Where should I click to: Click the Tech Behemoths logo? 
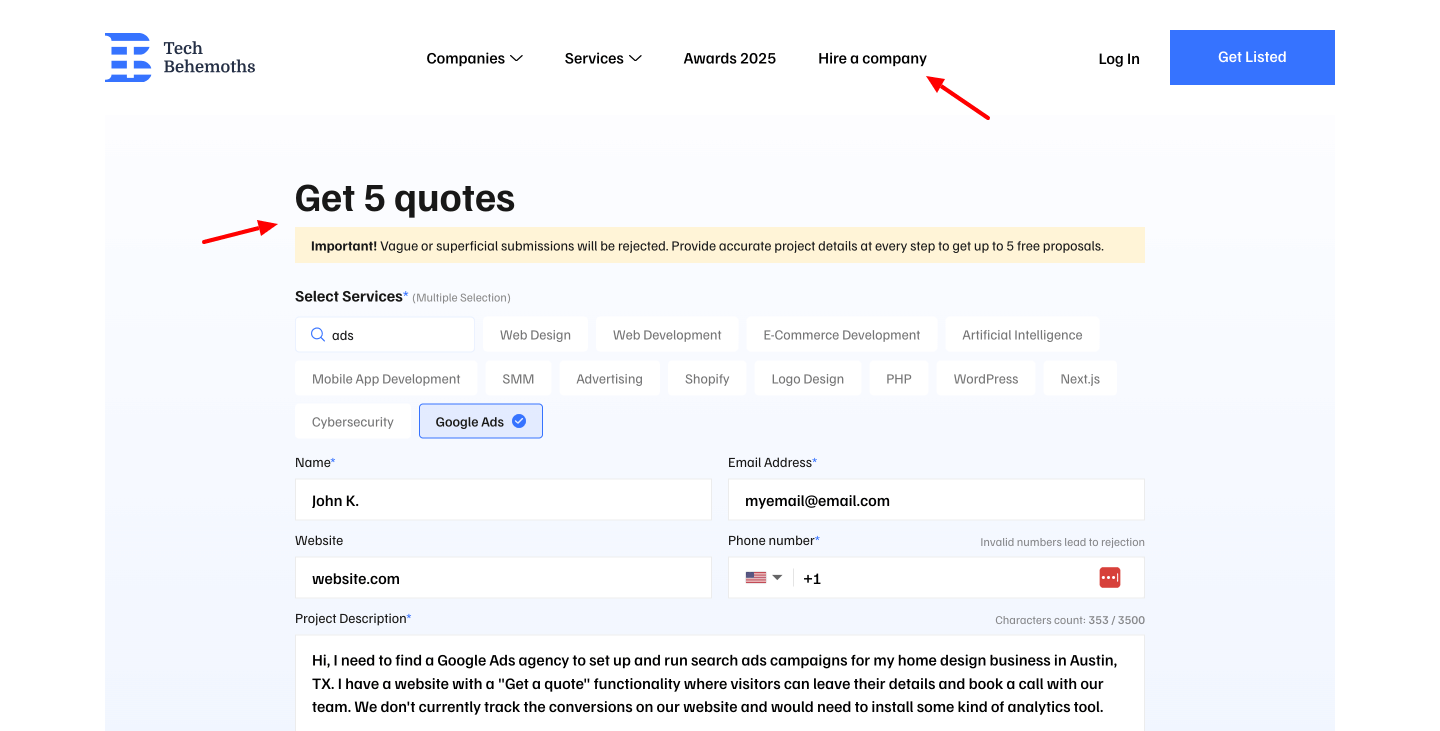point(180,57)
